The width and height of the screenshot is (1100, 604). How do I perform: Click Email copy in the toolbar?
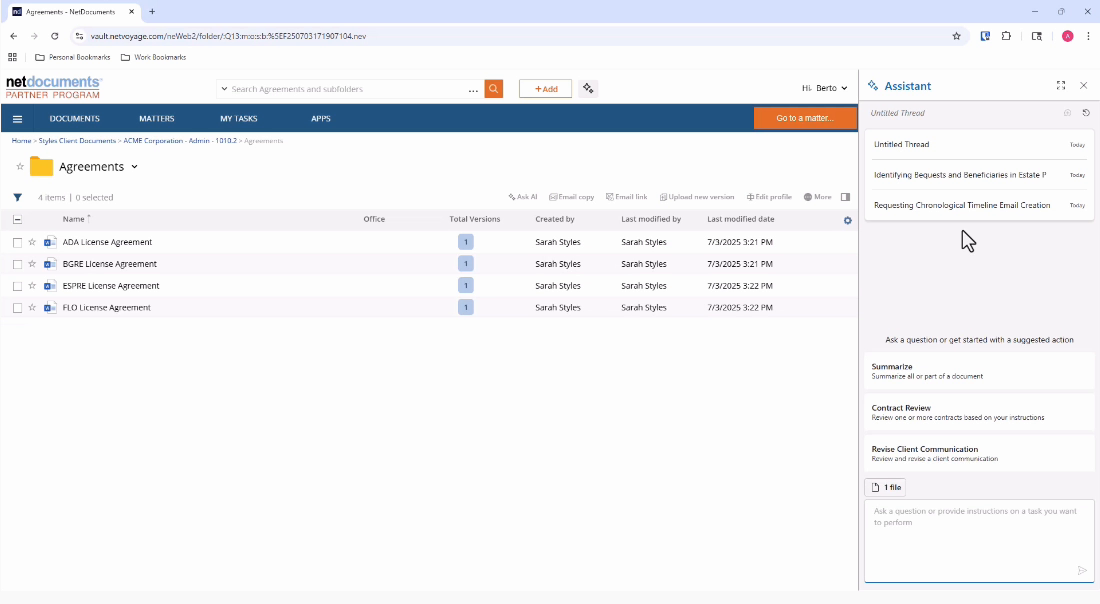(x=571, y=197)
